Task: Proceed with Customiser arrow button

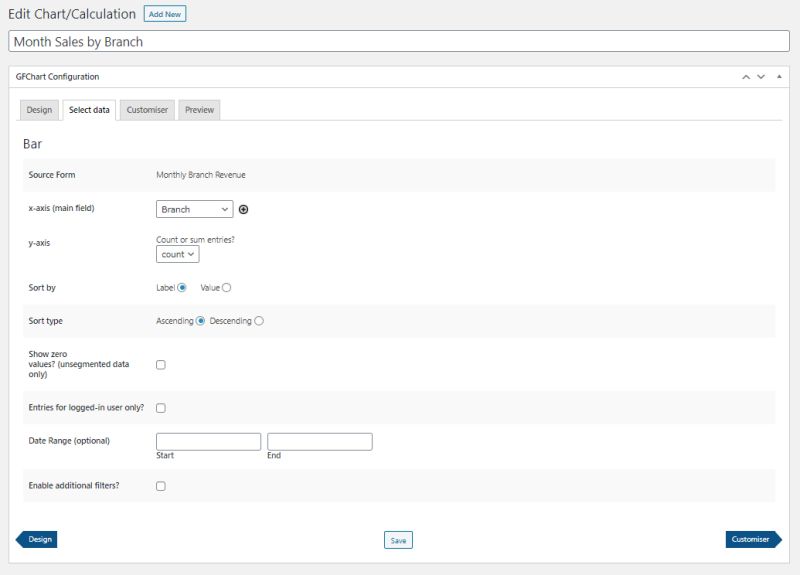Action: pyautogui.click(x=754, y=539)
